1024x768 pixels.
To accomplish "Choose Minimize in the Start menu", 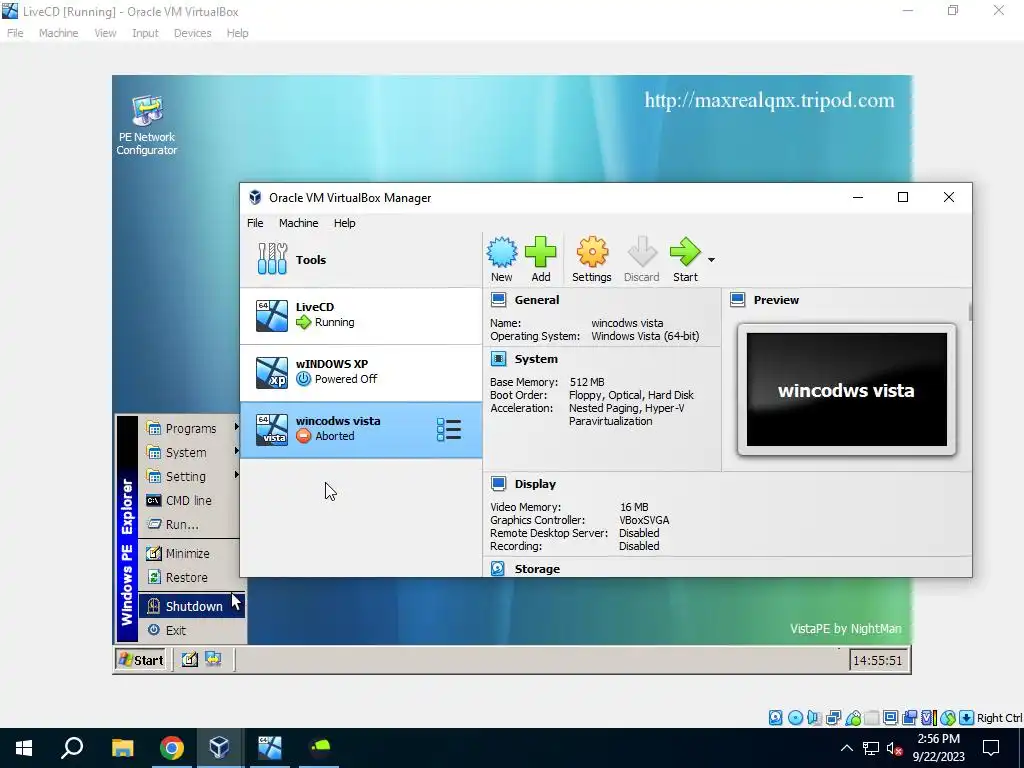I will point(190,554).
